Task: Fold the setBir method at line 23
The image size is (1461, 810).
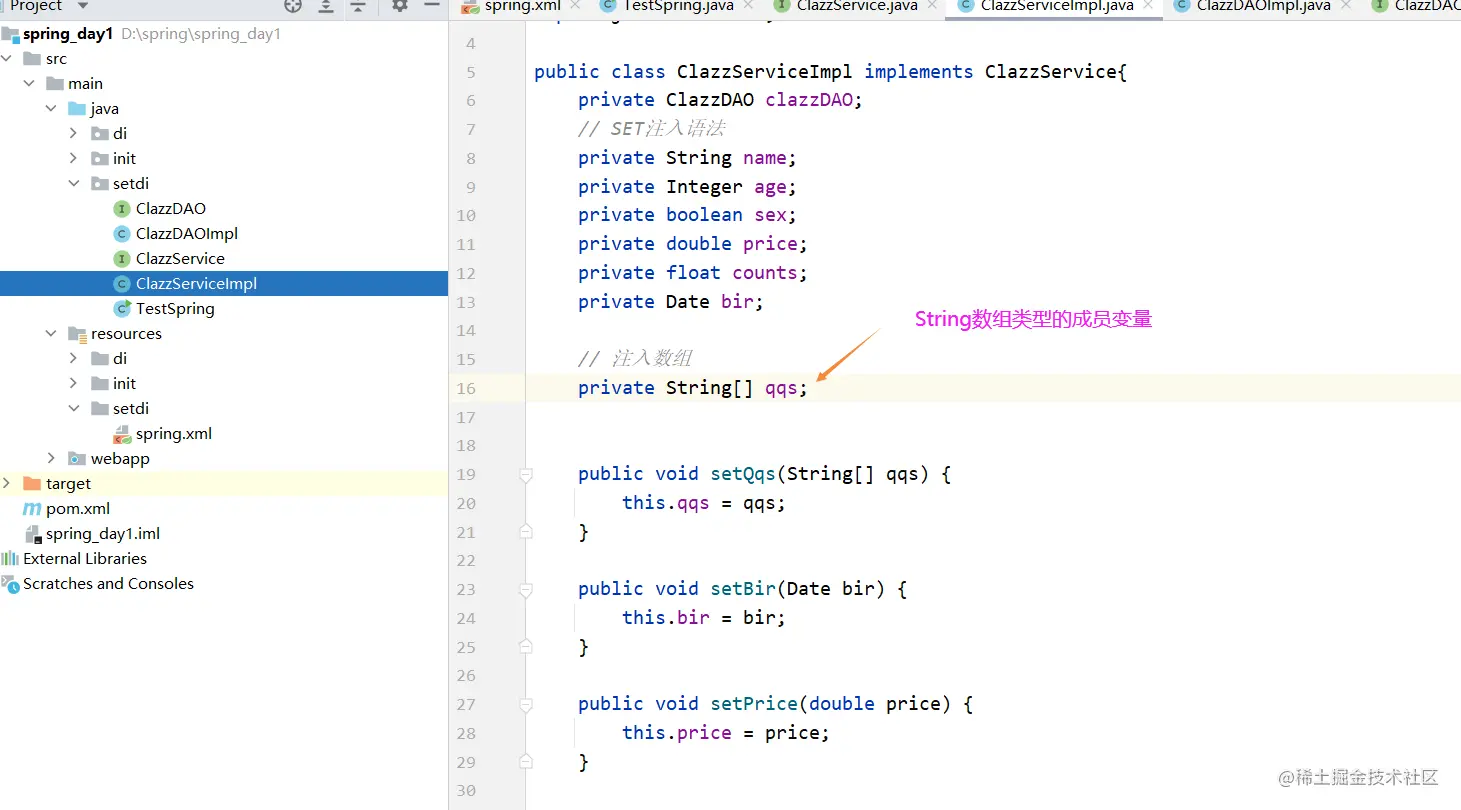Action: tap(526, 590)
